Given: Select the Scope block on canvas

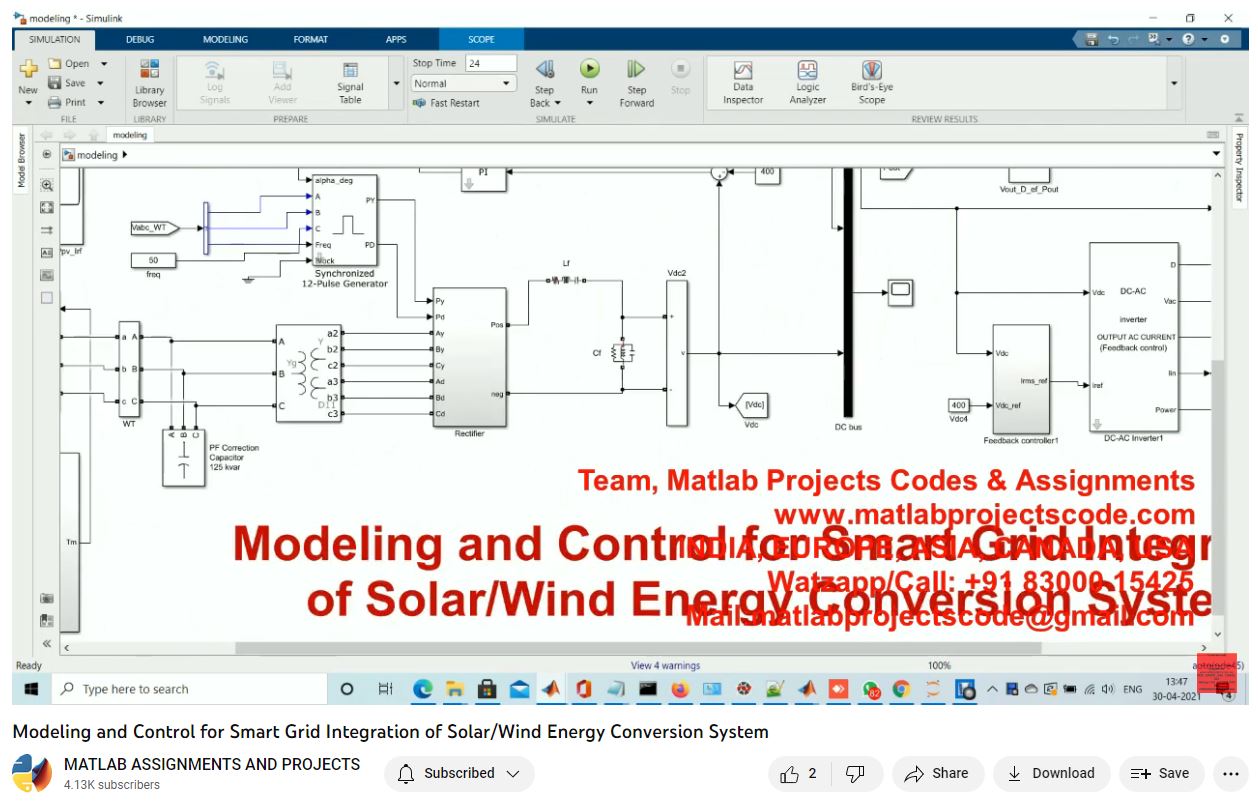Looking at the screenshot, I should [900, 291].
